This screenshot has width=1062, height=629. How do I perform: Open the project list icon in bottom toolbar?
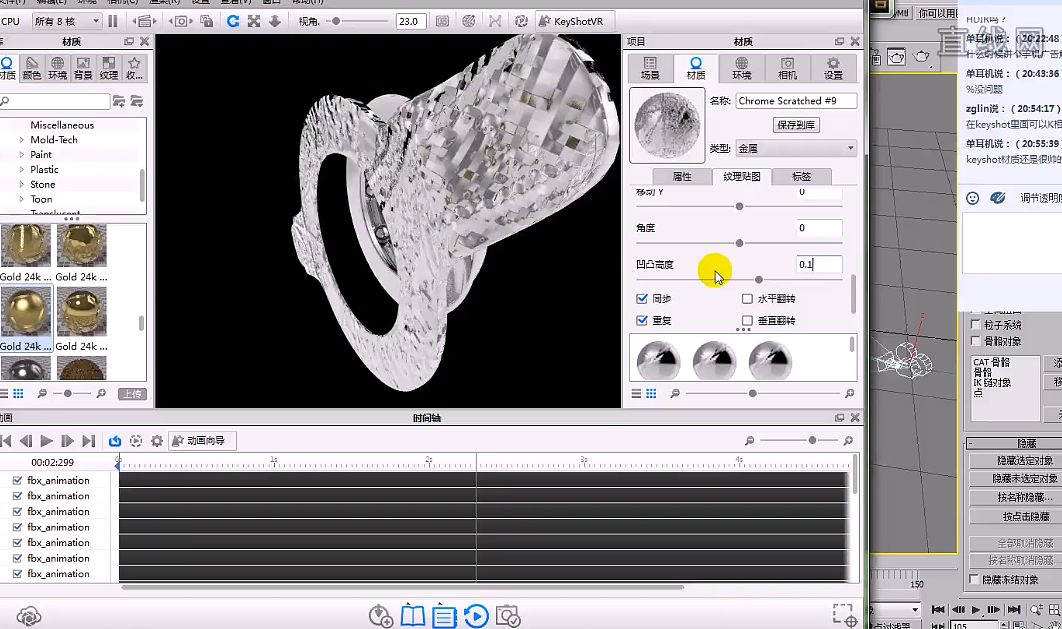coord(444,615)
